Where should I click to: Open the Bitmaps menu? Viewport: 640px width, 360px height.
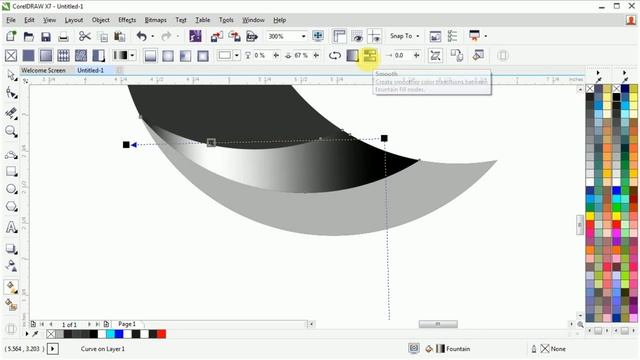point(156,20)
